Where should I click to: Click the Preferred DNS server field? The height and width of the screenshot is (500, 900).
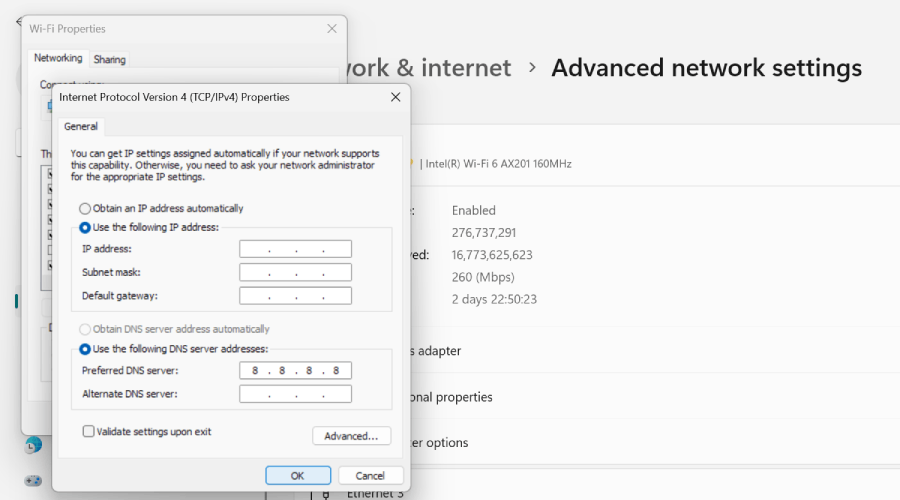(296, 371)
